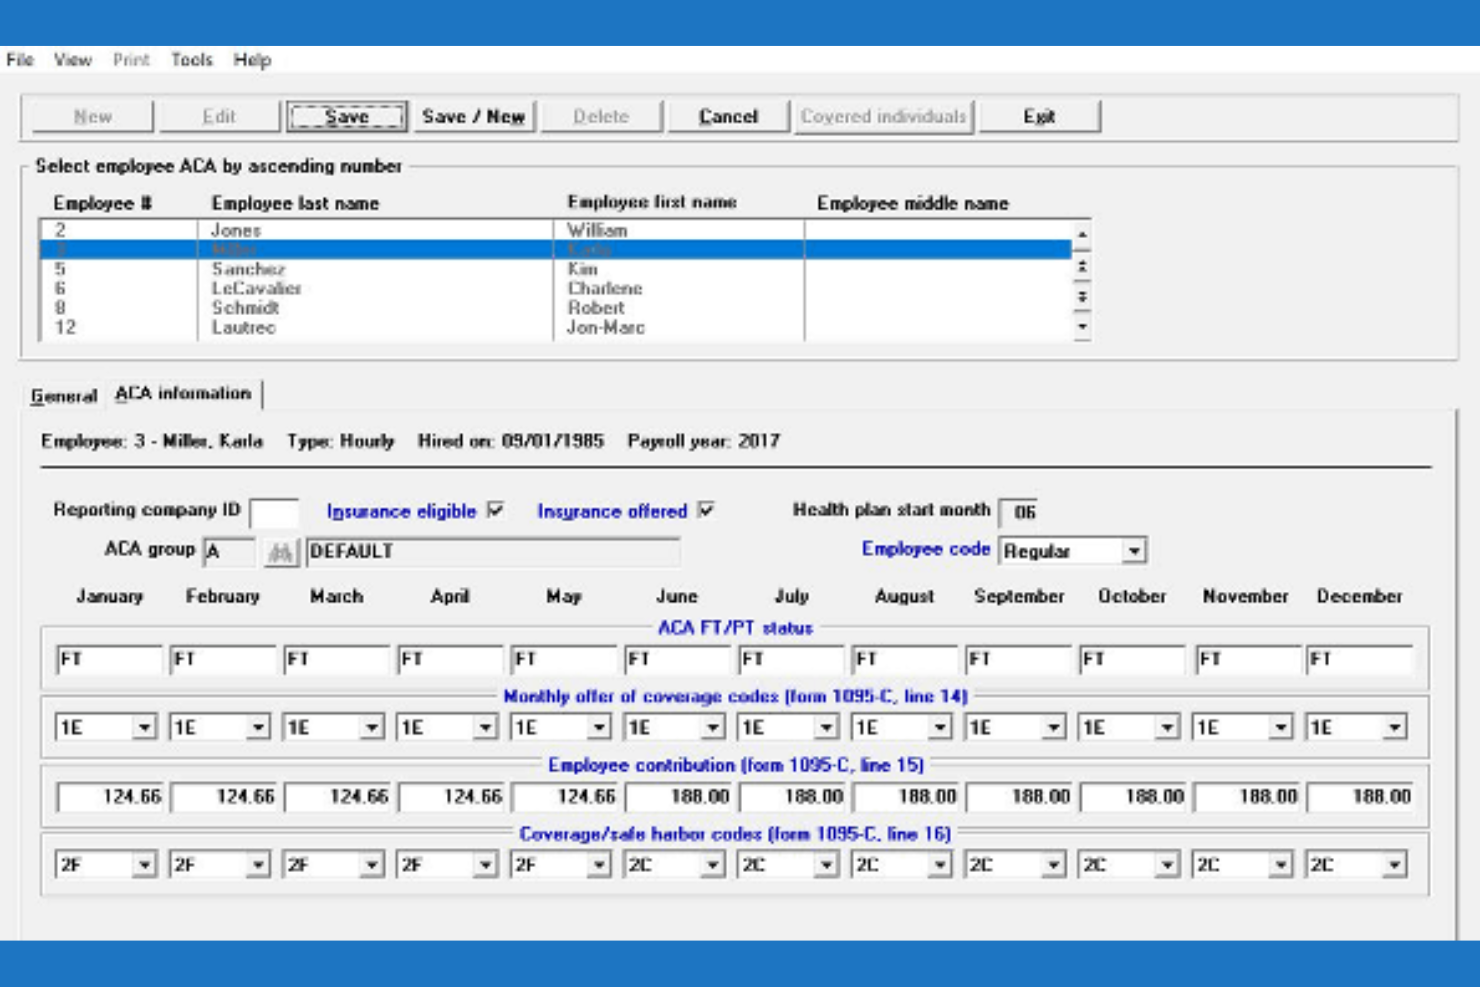This screenshot has height=987, width=1480.
Task: Click employee list page-up scroll arrow
Action: pos(1082,266)
